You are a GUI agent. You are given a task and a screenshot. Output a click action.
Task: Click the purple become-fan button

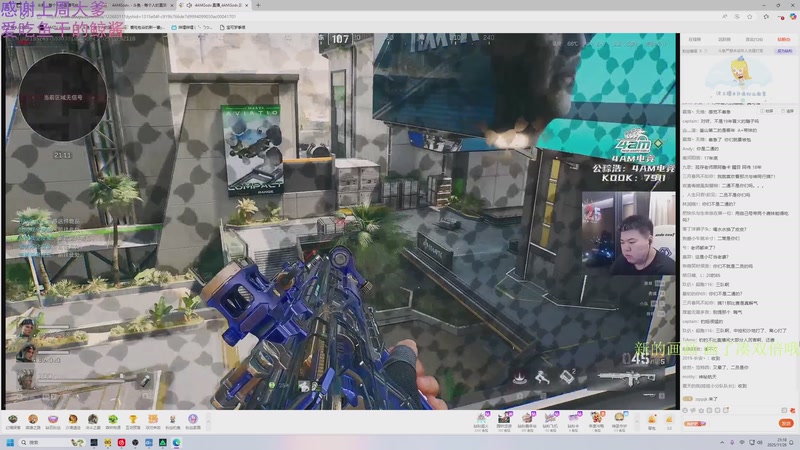pyautogui.click(x=785, y=51)
